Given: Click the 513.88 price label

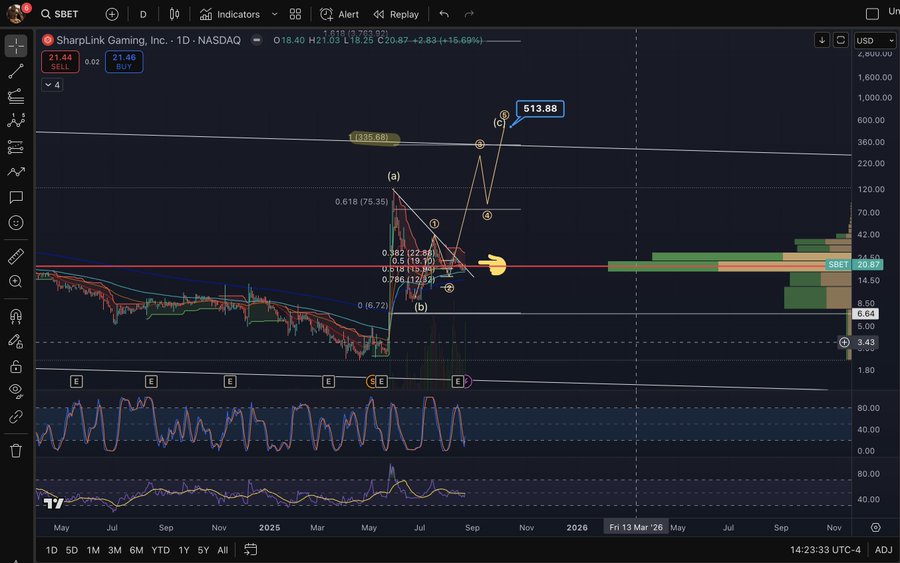Looking at the screenshot, I should tap(540, 108).
